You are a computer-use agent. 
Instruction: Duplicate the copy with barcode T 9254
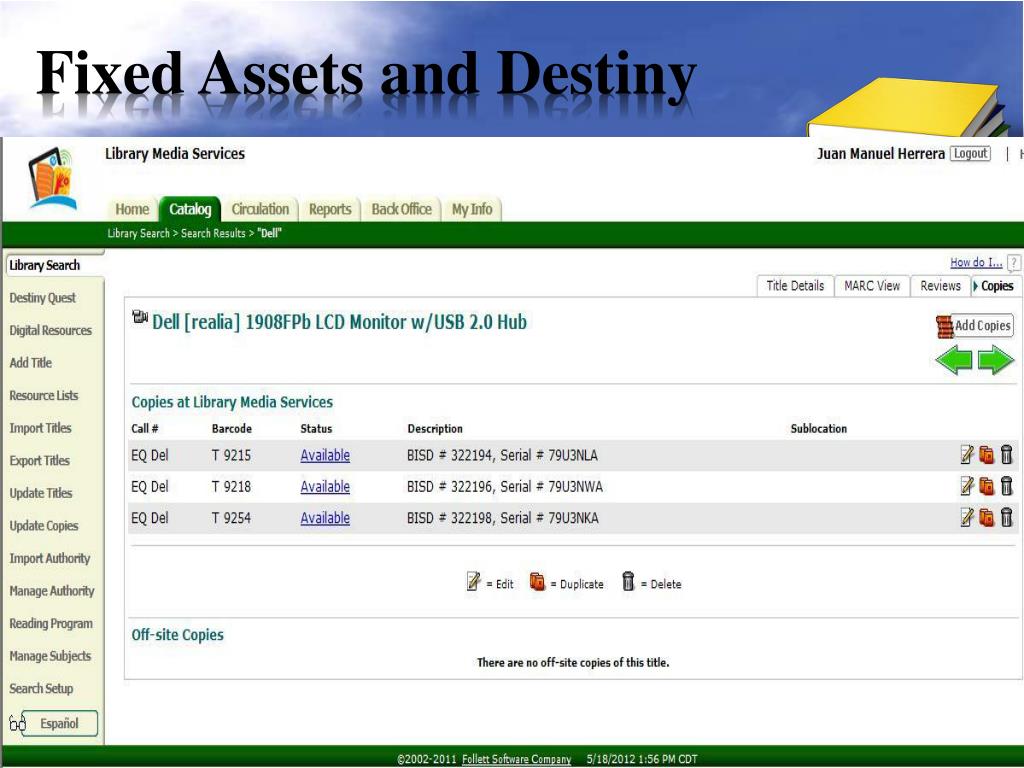pos(986,517)
